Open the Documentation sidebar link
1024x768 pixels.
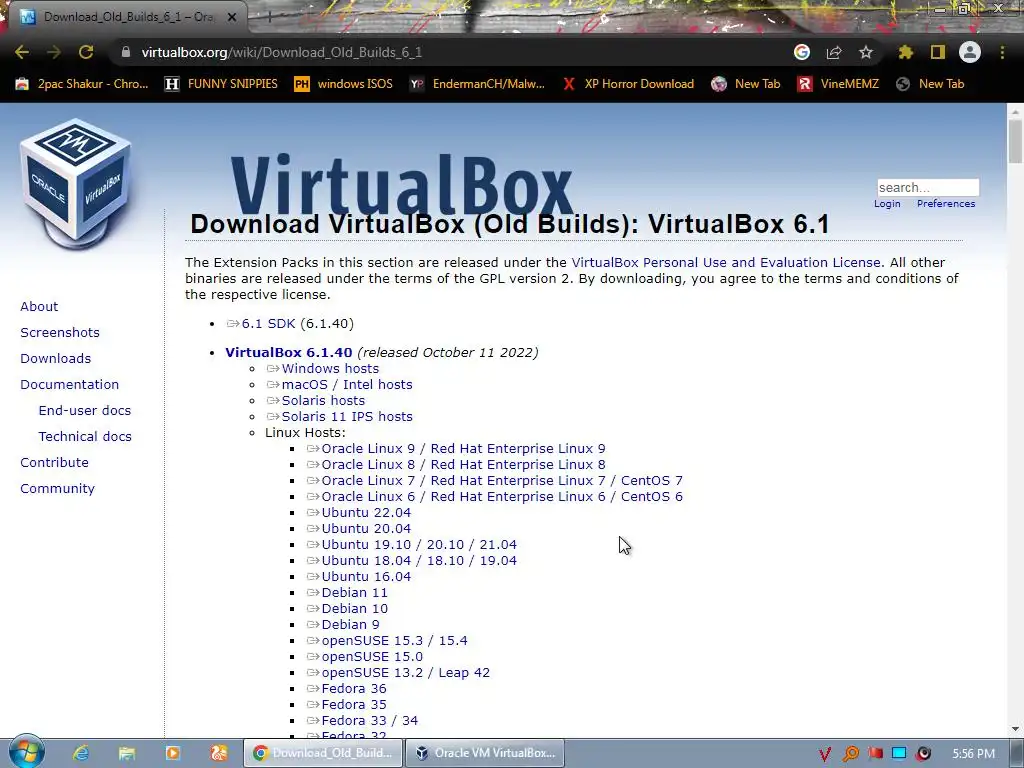pos(69,385)
